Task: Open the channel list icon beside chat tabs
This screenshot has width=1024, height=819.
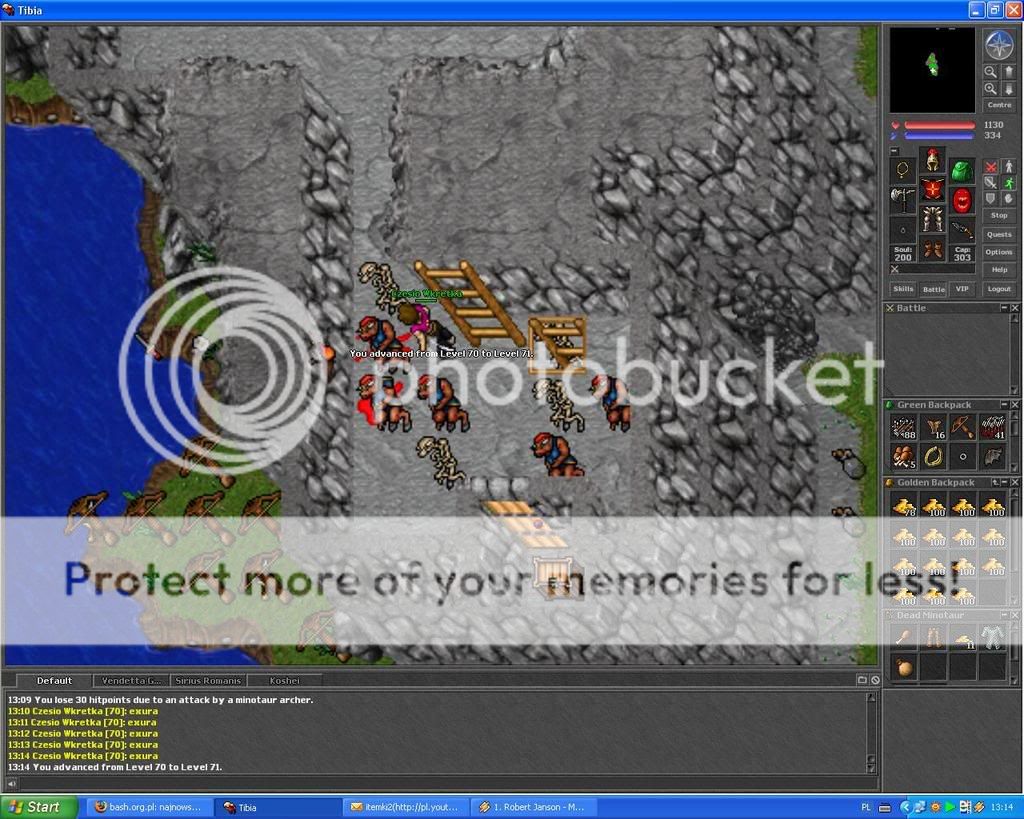Action: tap(862, 680)
